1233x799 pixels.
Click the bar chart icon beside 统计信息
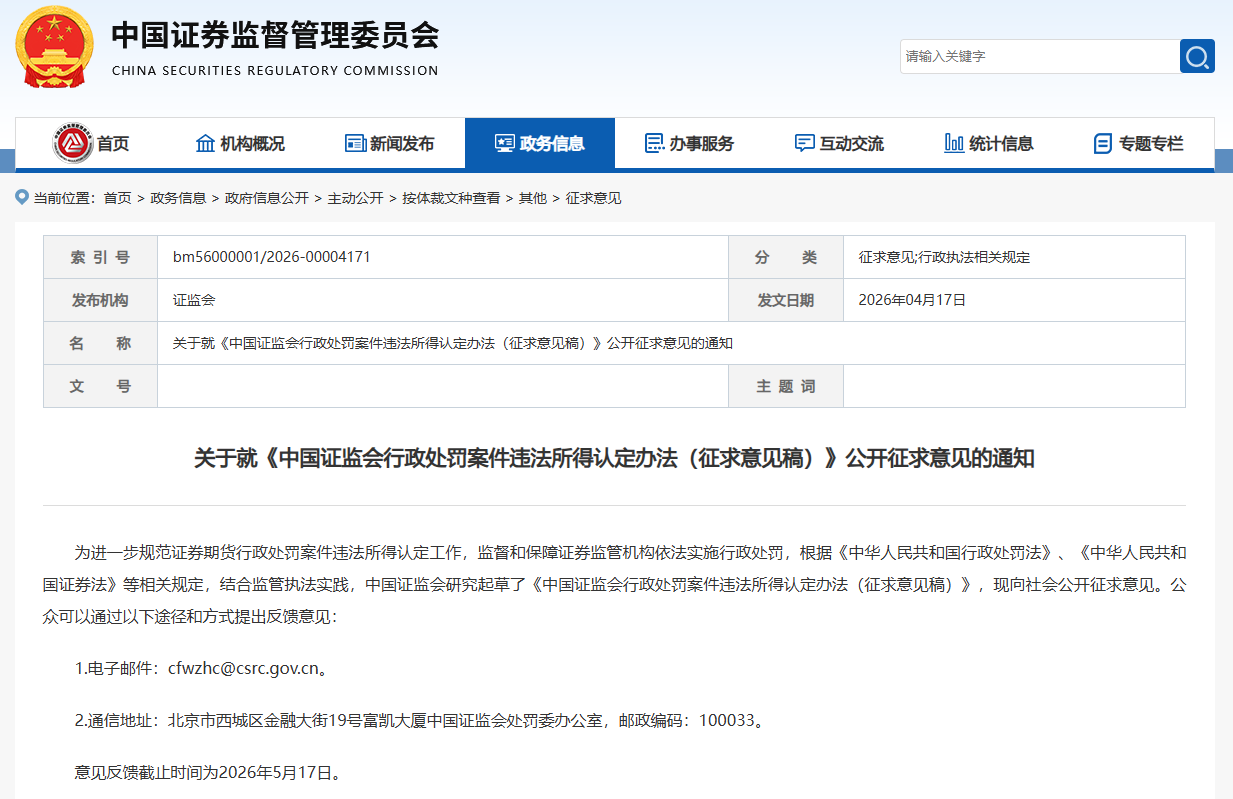954,143
